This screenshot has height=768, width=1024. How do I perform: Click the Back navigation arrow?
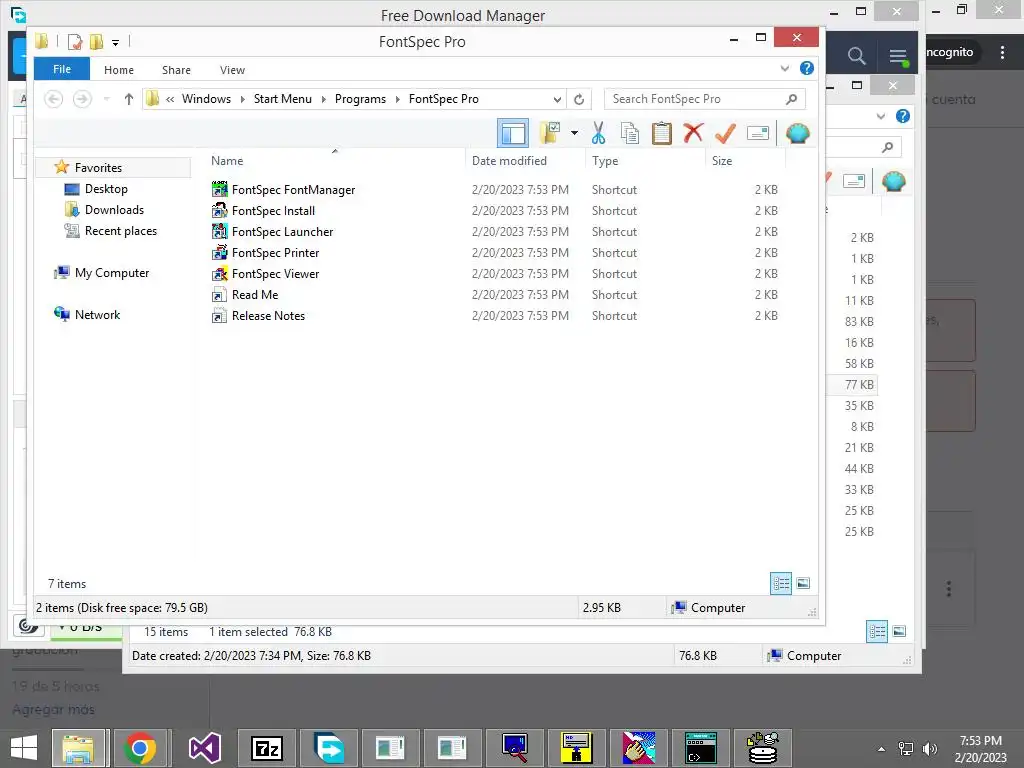coord(54,99)
